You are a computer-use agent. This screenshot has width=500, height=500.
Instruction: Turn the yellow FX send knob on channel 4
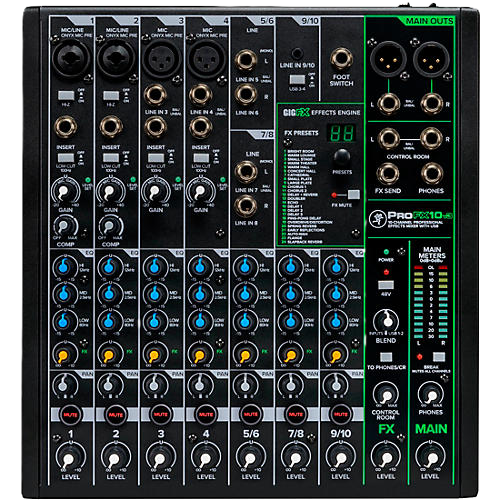(x=199, y=355)
